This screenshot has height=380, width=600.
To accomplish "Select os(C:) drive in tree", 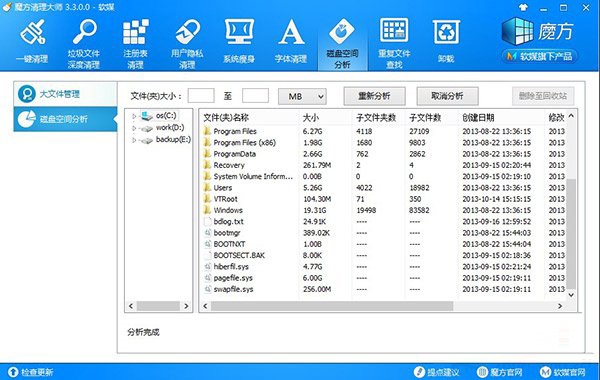I will point(166,116).
